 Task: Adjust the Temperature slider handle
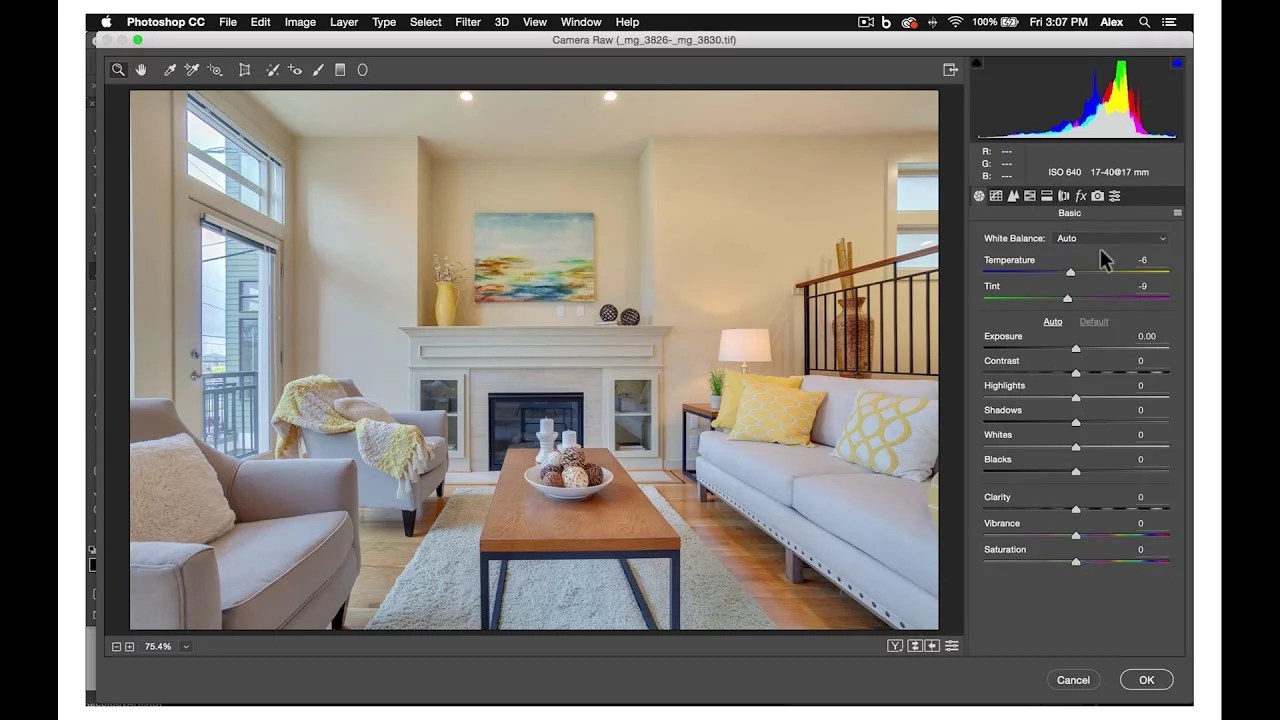click(1070, 272)
